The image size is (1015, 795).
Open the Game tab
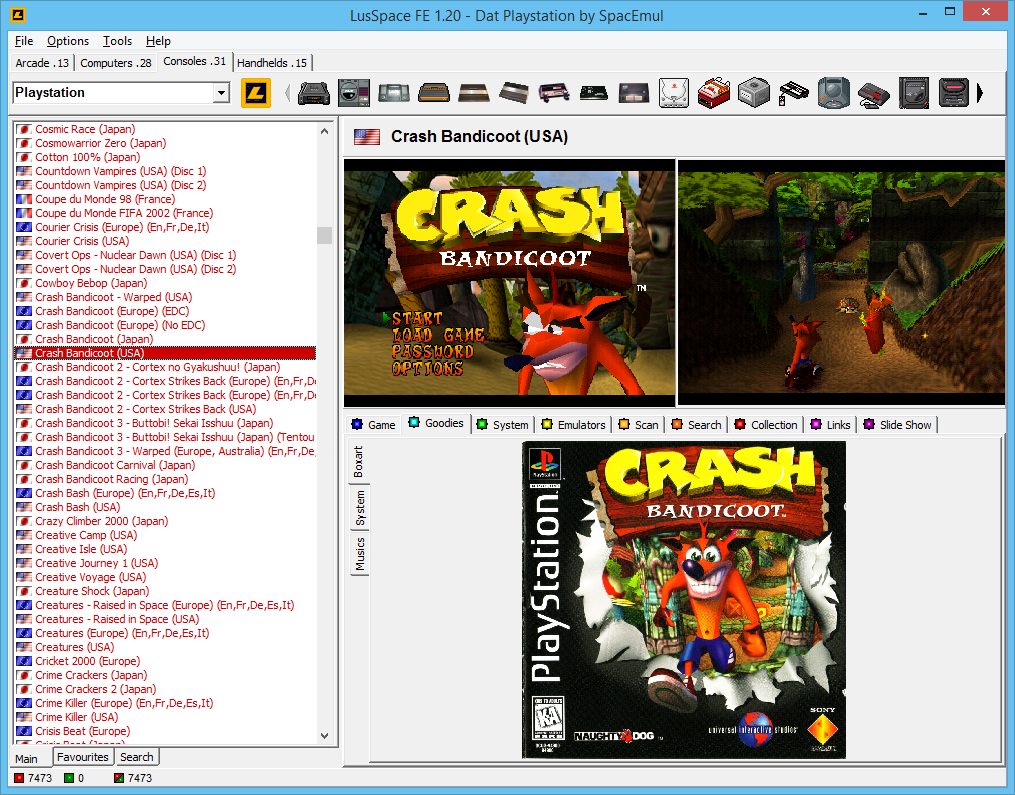(x=374, y=425)
